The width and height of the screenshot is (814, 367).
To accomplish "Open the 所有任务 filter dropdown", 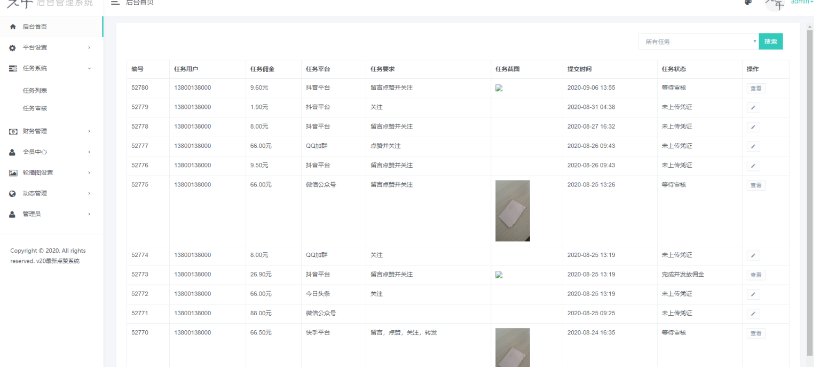I will pos(698,42).
